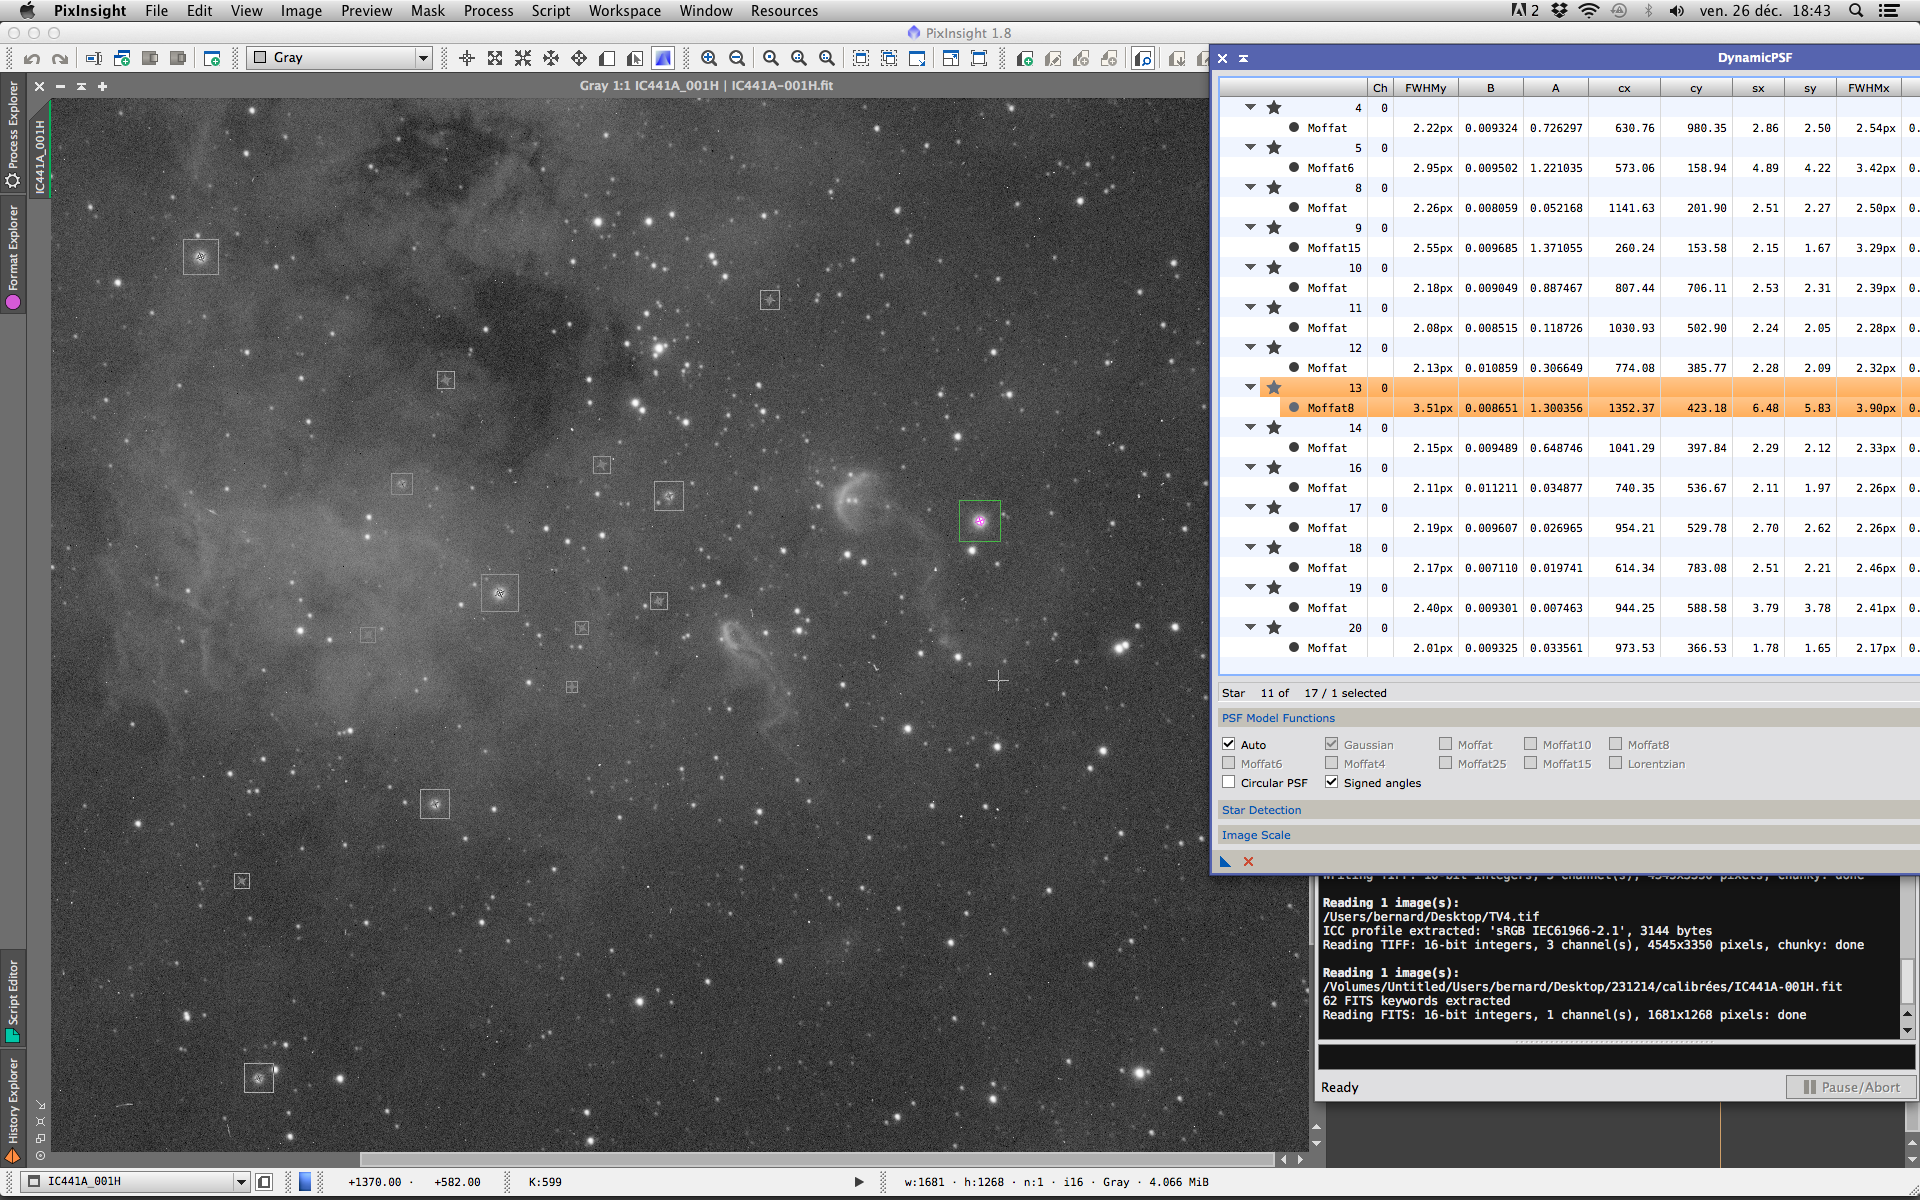Click the red X reset icon in DynamicPSF
Image resolution: width=1920 pixels, height=1200 pixels.
coord(1248,861)
